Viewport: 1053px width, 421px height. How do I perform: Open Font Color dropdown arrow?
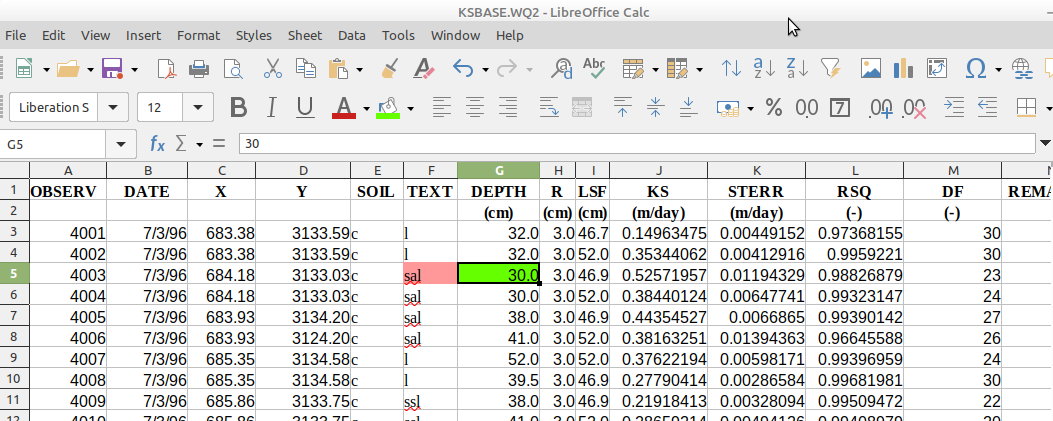coord(366,108)
